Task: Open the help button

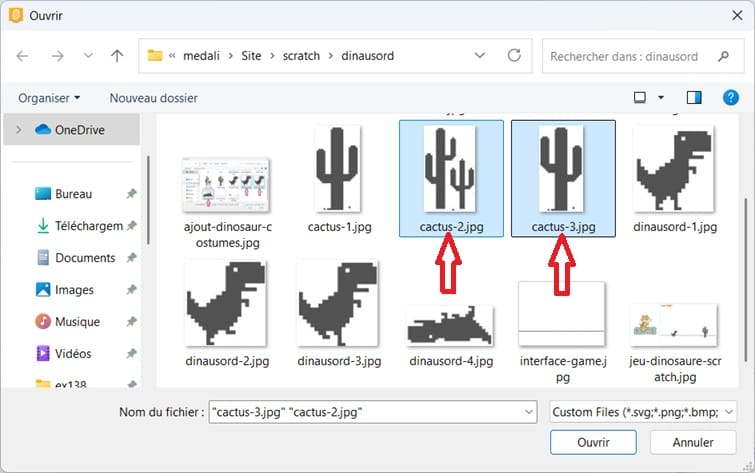Action: pyautogui.click(x=730, y=98)
